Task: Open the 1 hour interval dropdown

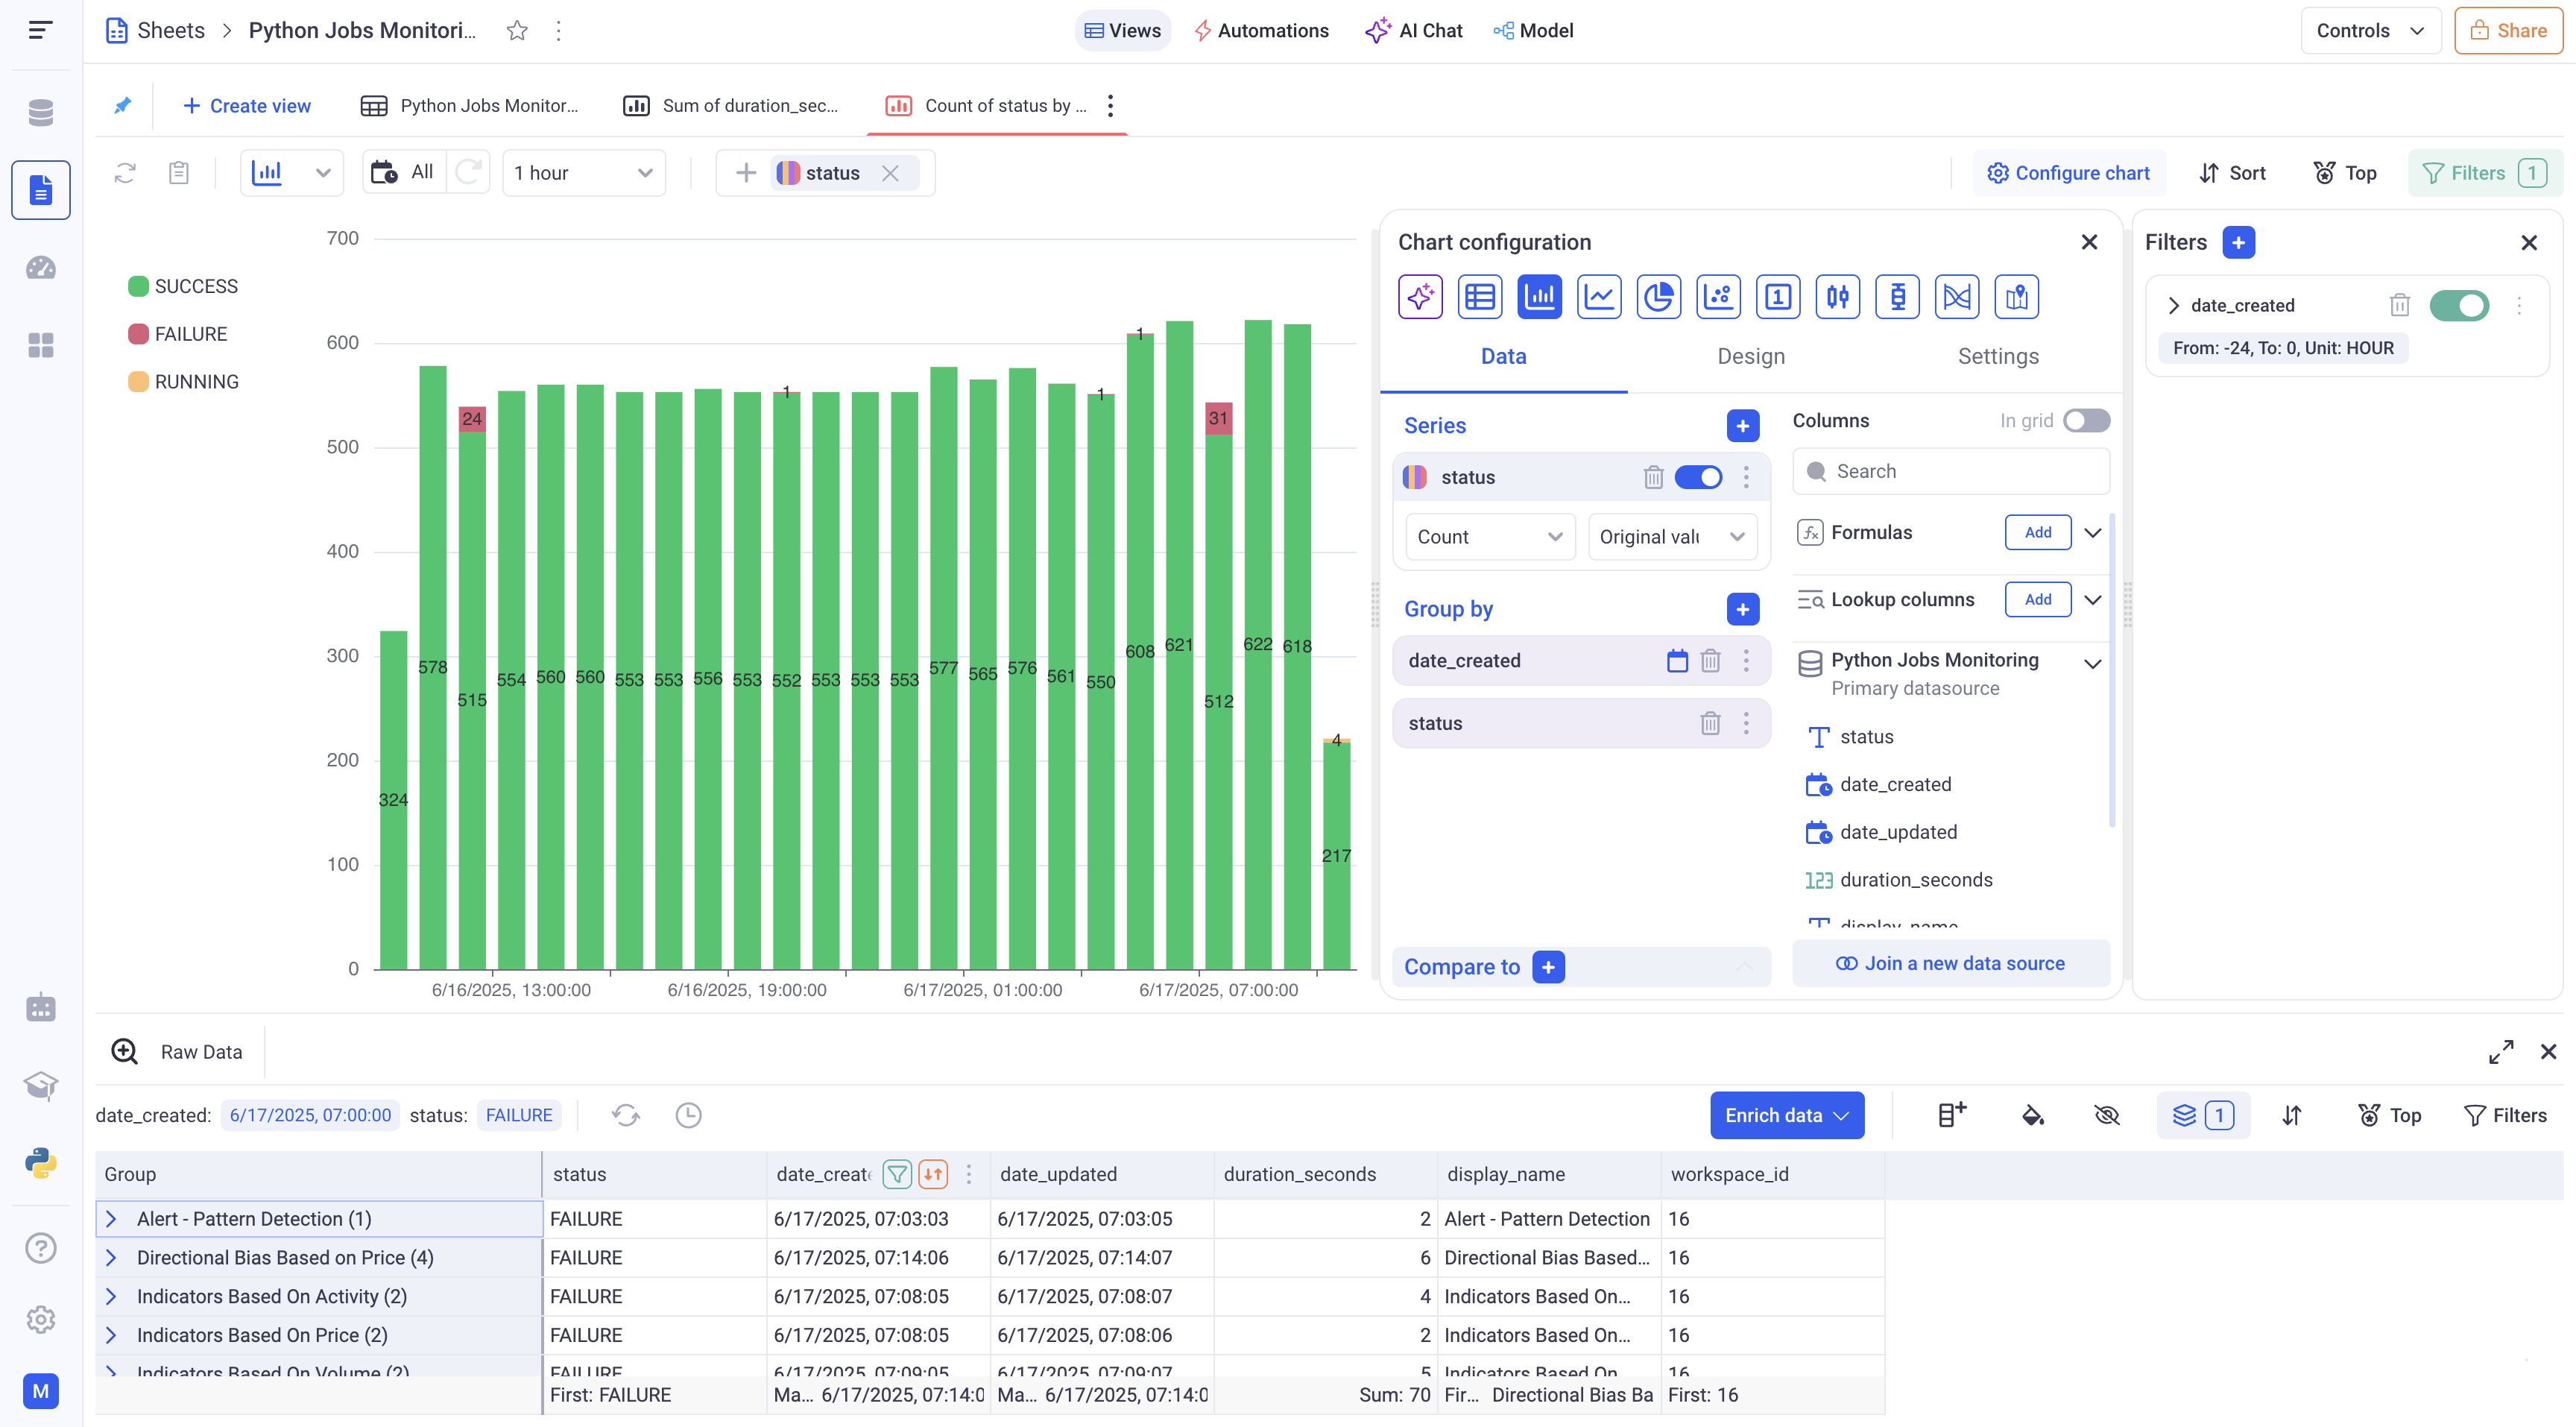Action: point(583,173)
